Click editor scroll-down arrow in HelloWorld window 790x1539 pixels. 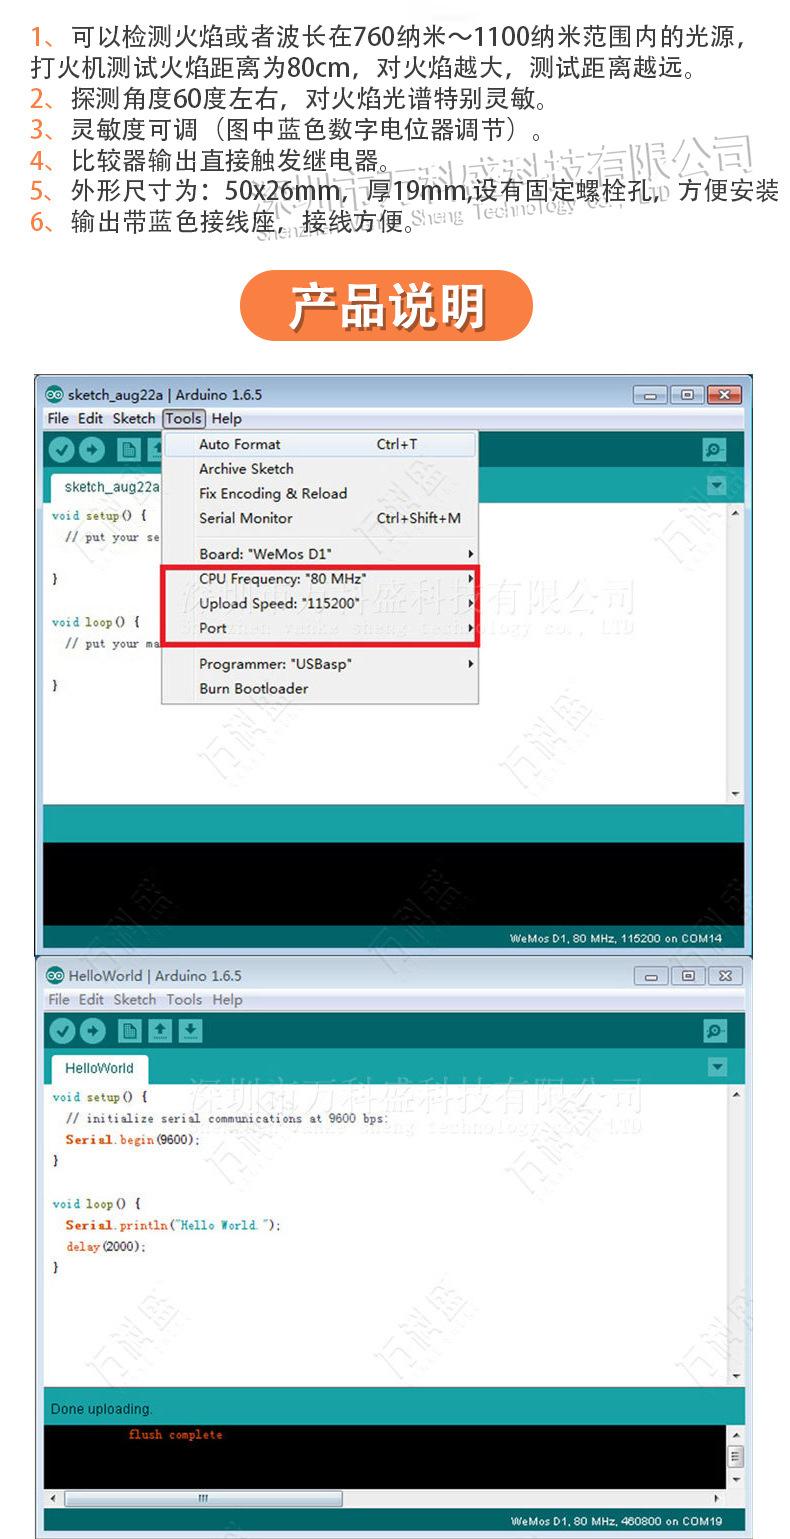click(x=736, y=1377)
